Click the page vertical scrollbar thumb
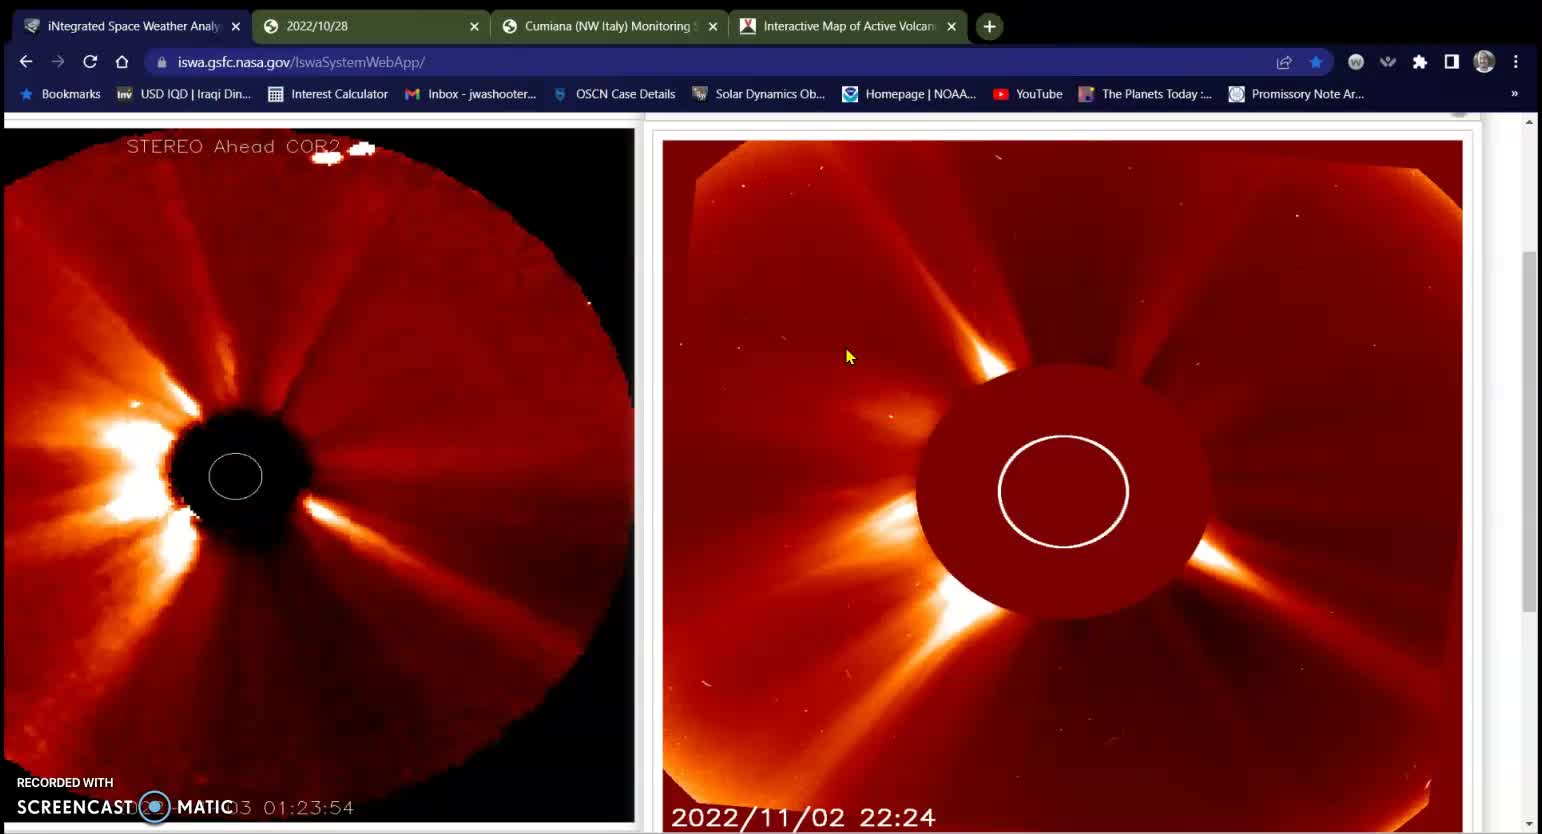The image size is (1542, 834). [1529, 430]
